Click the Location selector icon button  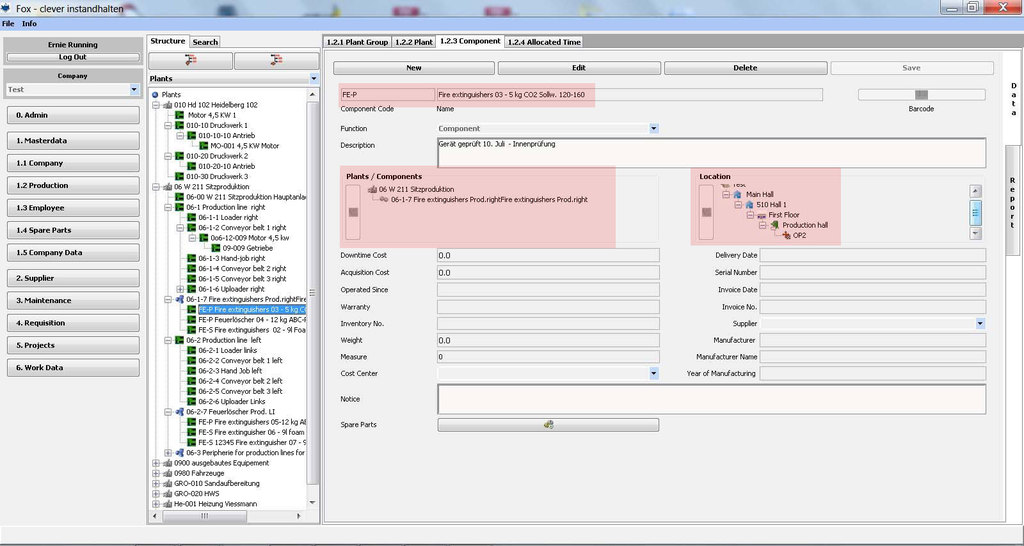706,211
